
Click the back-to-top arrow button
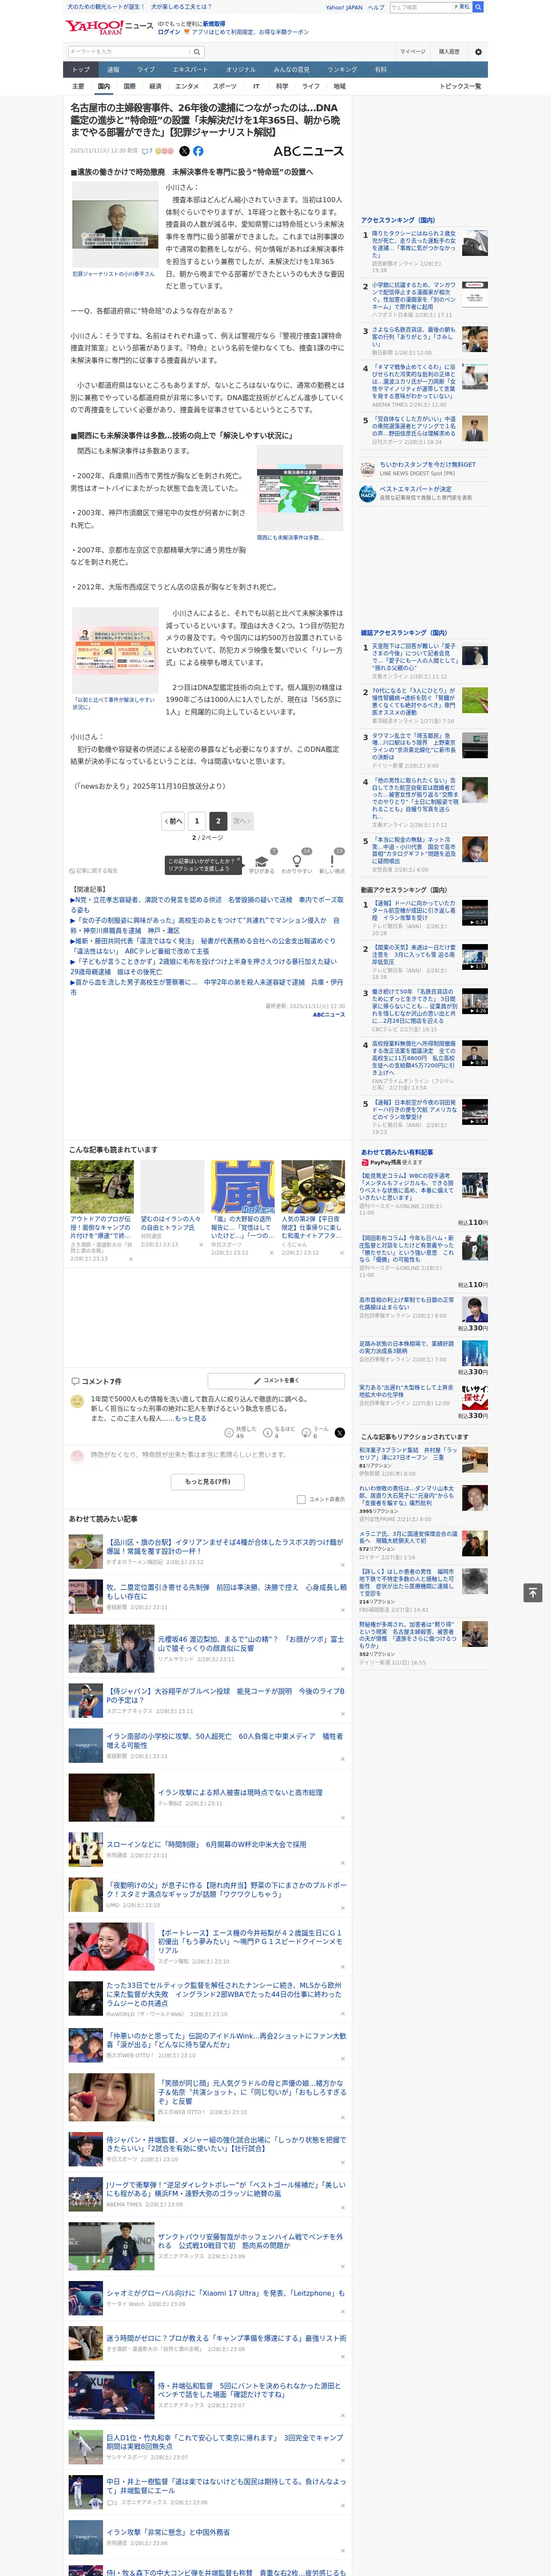coord(533,1592)
